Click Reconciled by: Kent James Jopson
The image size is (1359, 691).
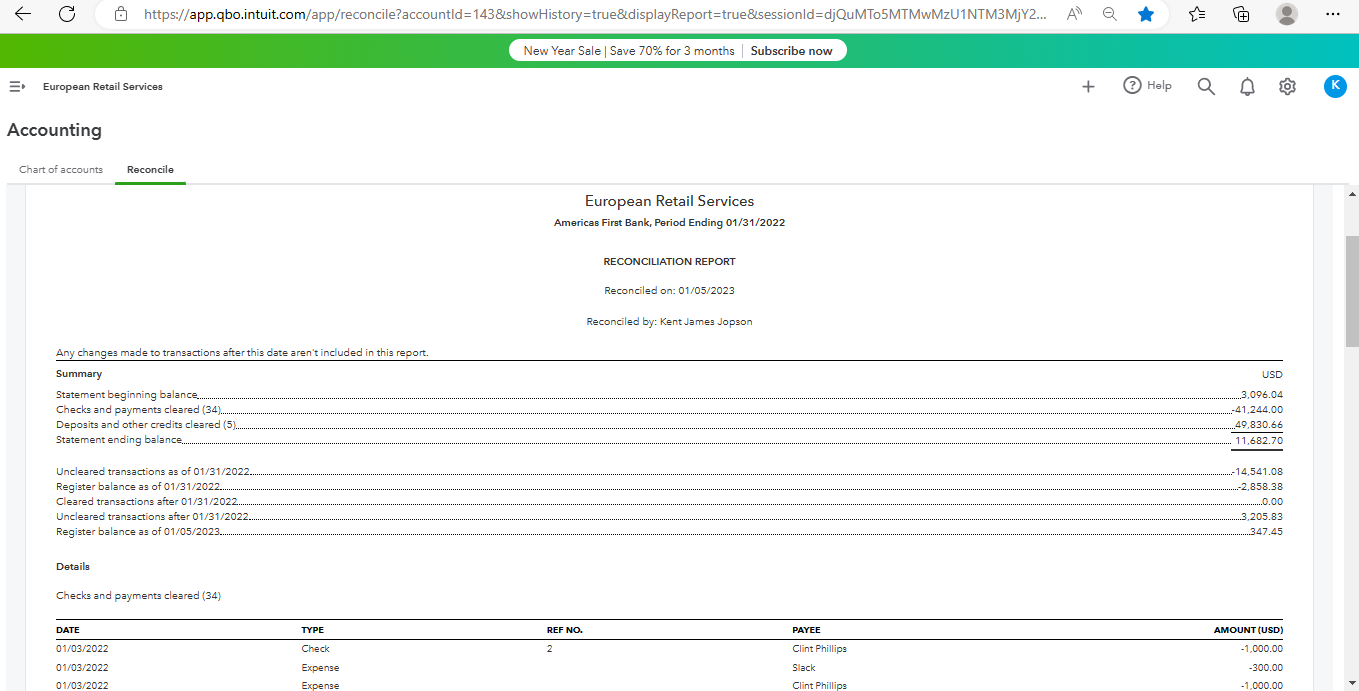pyautogui.click(x=669, y=322)
